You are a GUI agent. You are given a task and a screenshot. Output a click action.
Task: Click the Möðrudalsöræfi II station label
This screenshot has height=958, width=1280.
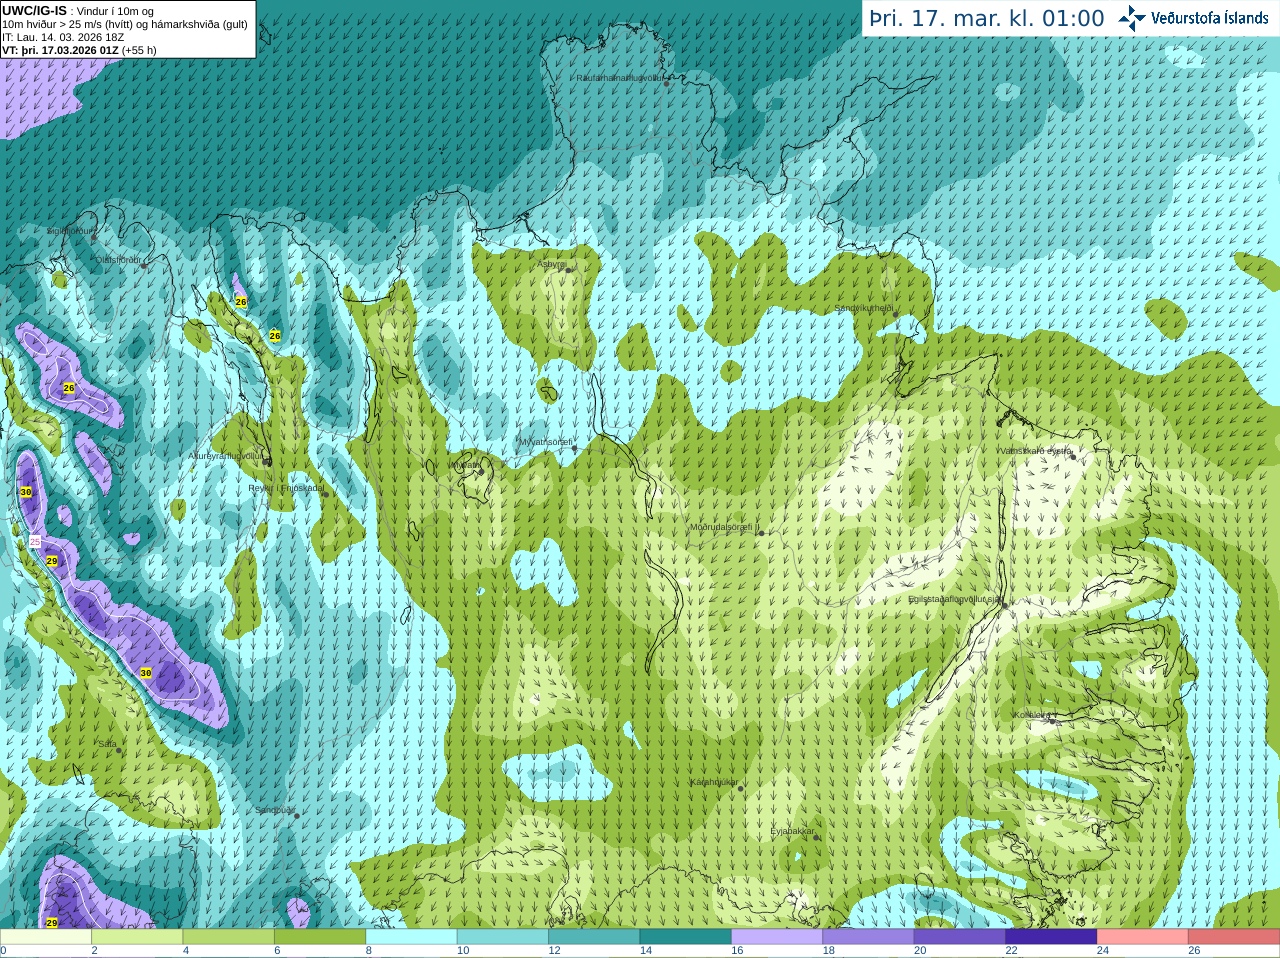724,527
